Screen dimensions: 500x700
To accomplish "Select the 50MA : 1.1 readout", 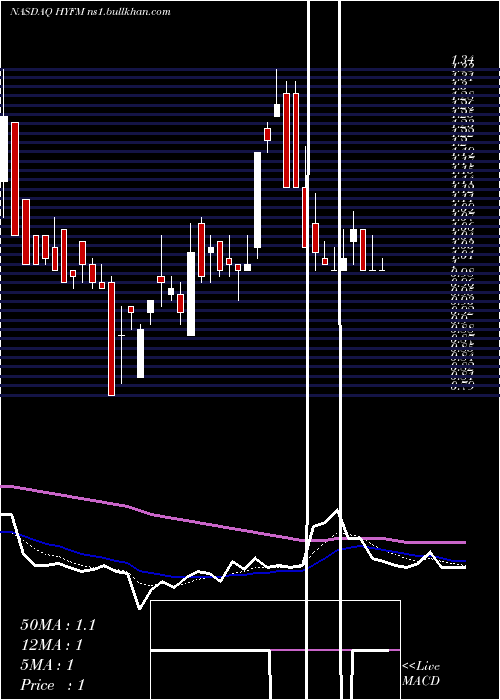I will 58,625.
